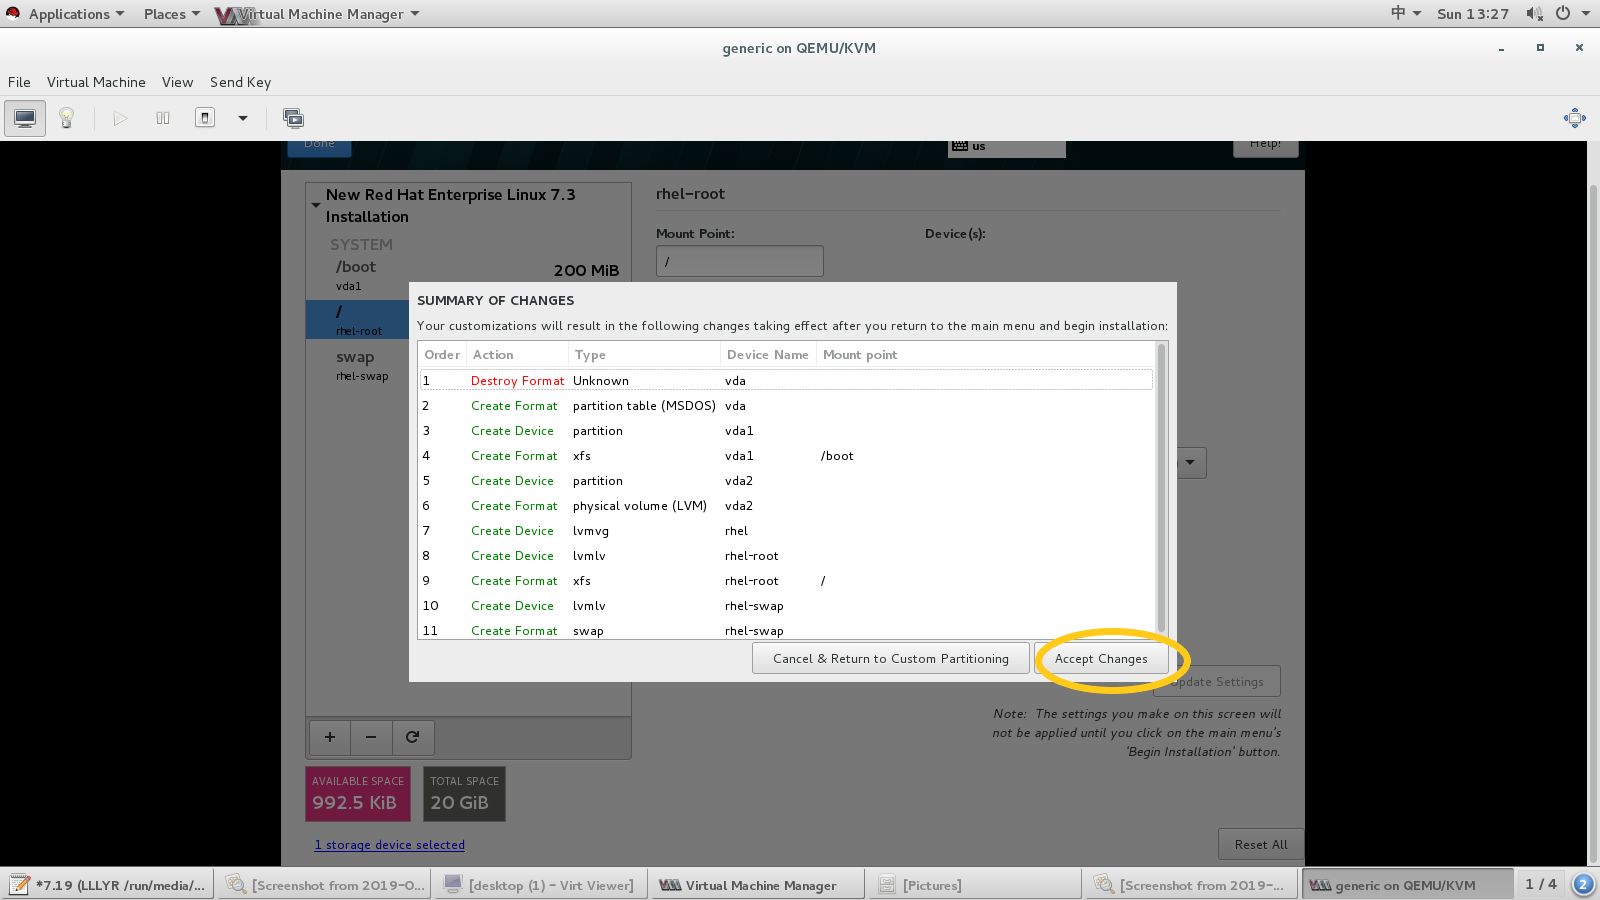Click the Order column header
The width and height of the screenshot is (1600, 900).
(442, 355)
